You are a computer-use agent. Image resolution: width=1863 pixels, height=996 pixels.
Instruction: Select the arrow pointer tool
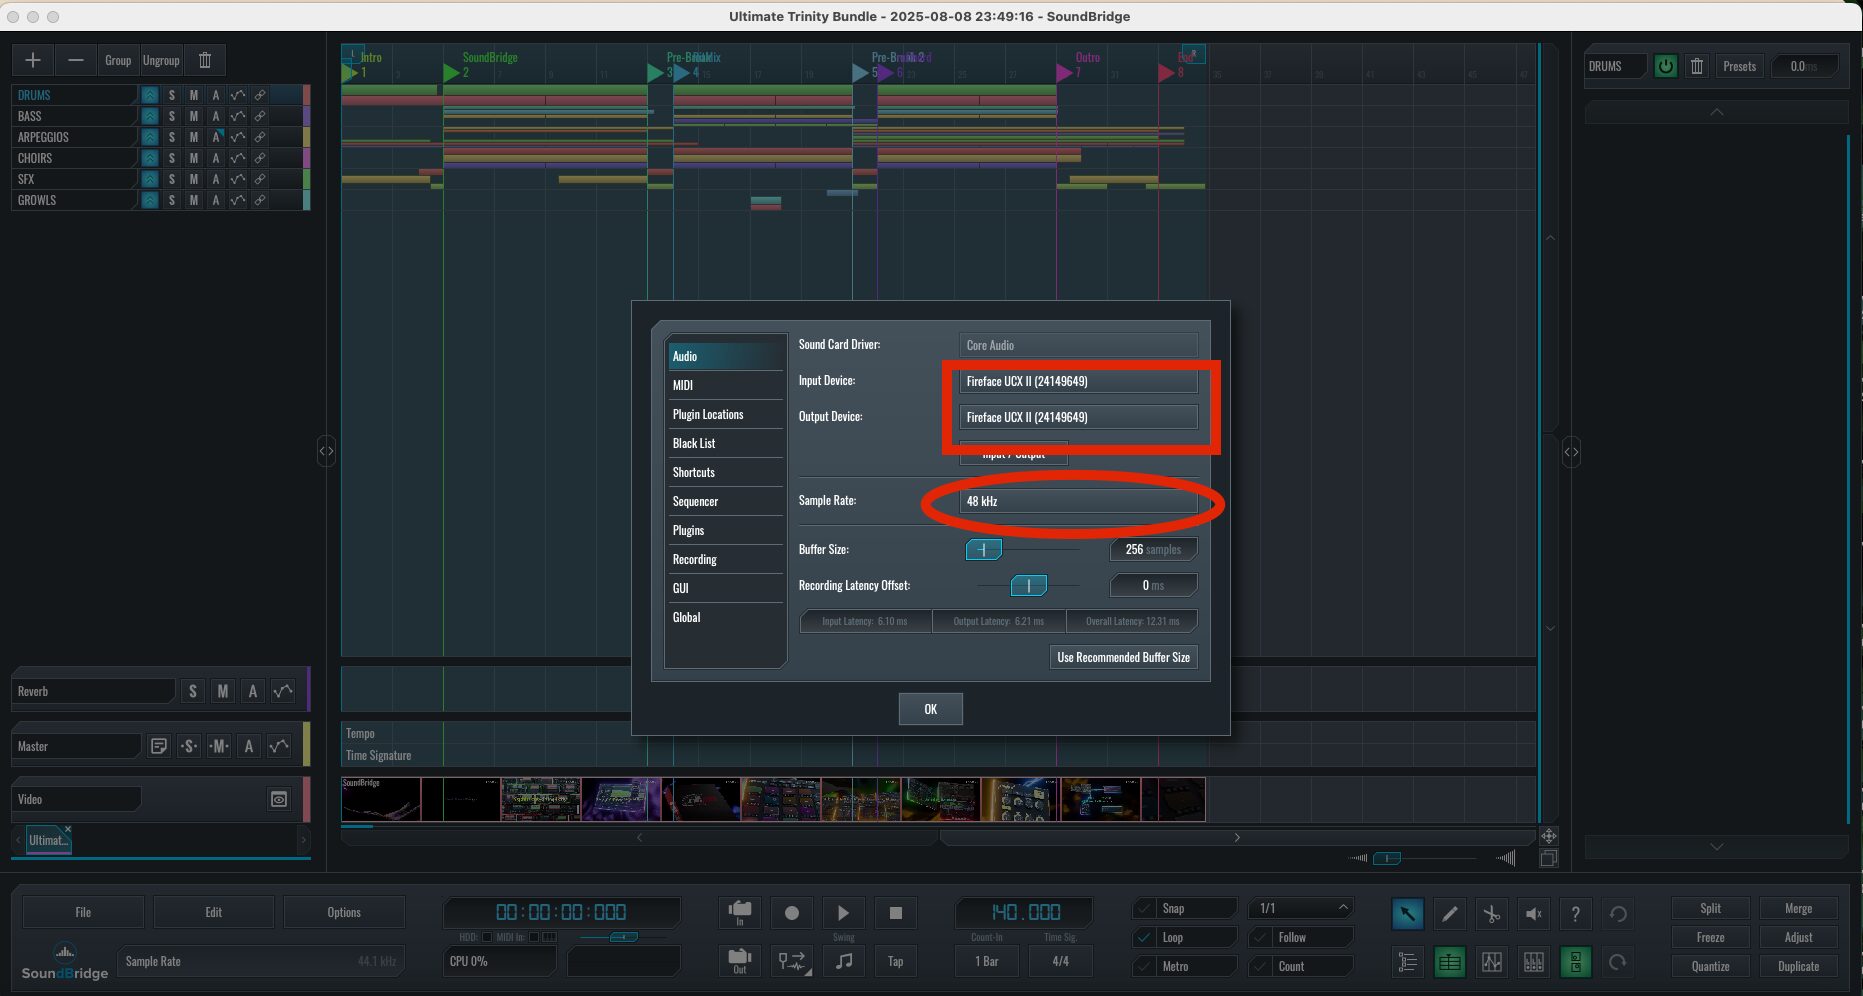tap(1407, 913)
